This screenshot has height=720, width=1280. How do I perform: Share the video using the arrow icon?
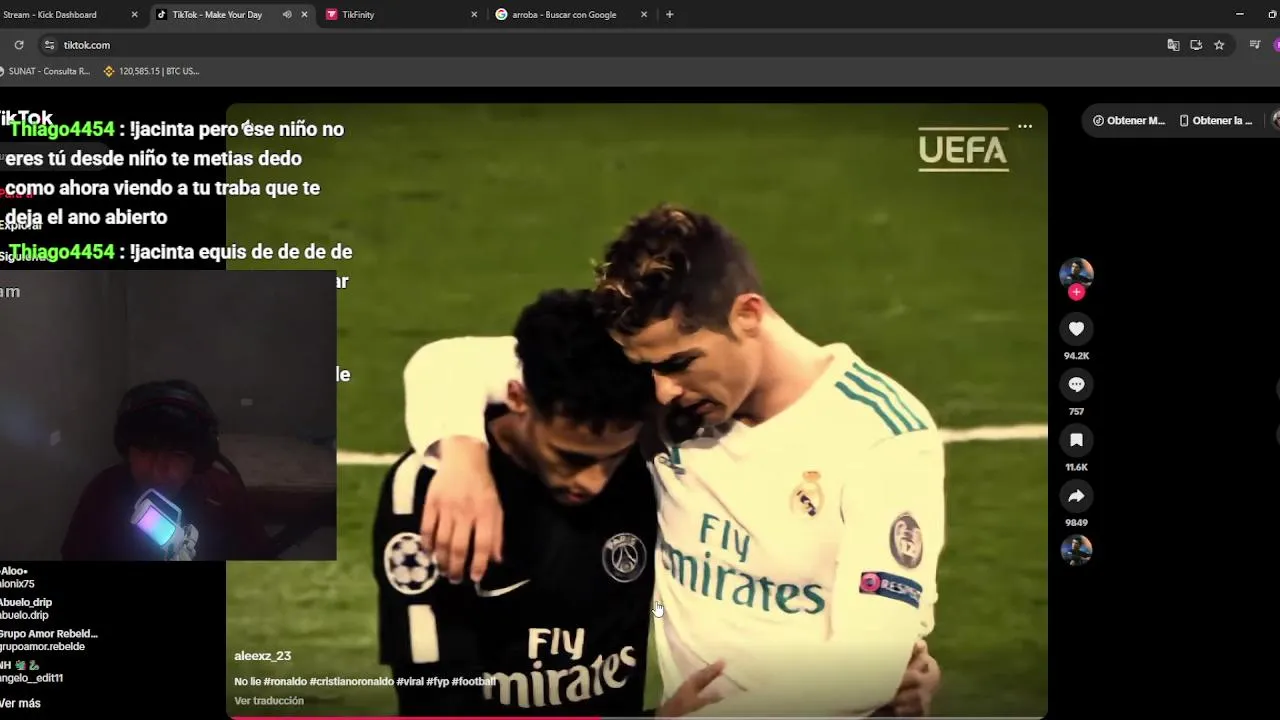point(1076,496)
